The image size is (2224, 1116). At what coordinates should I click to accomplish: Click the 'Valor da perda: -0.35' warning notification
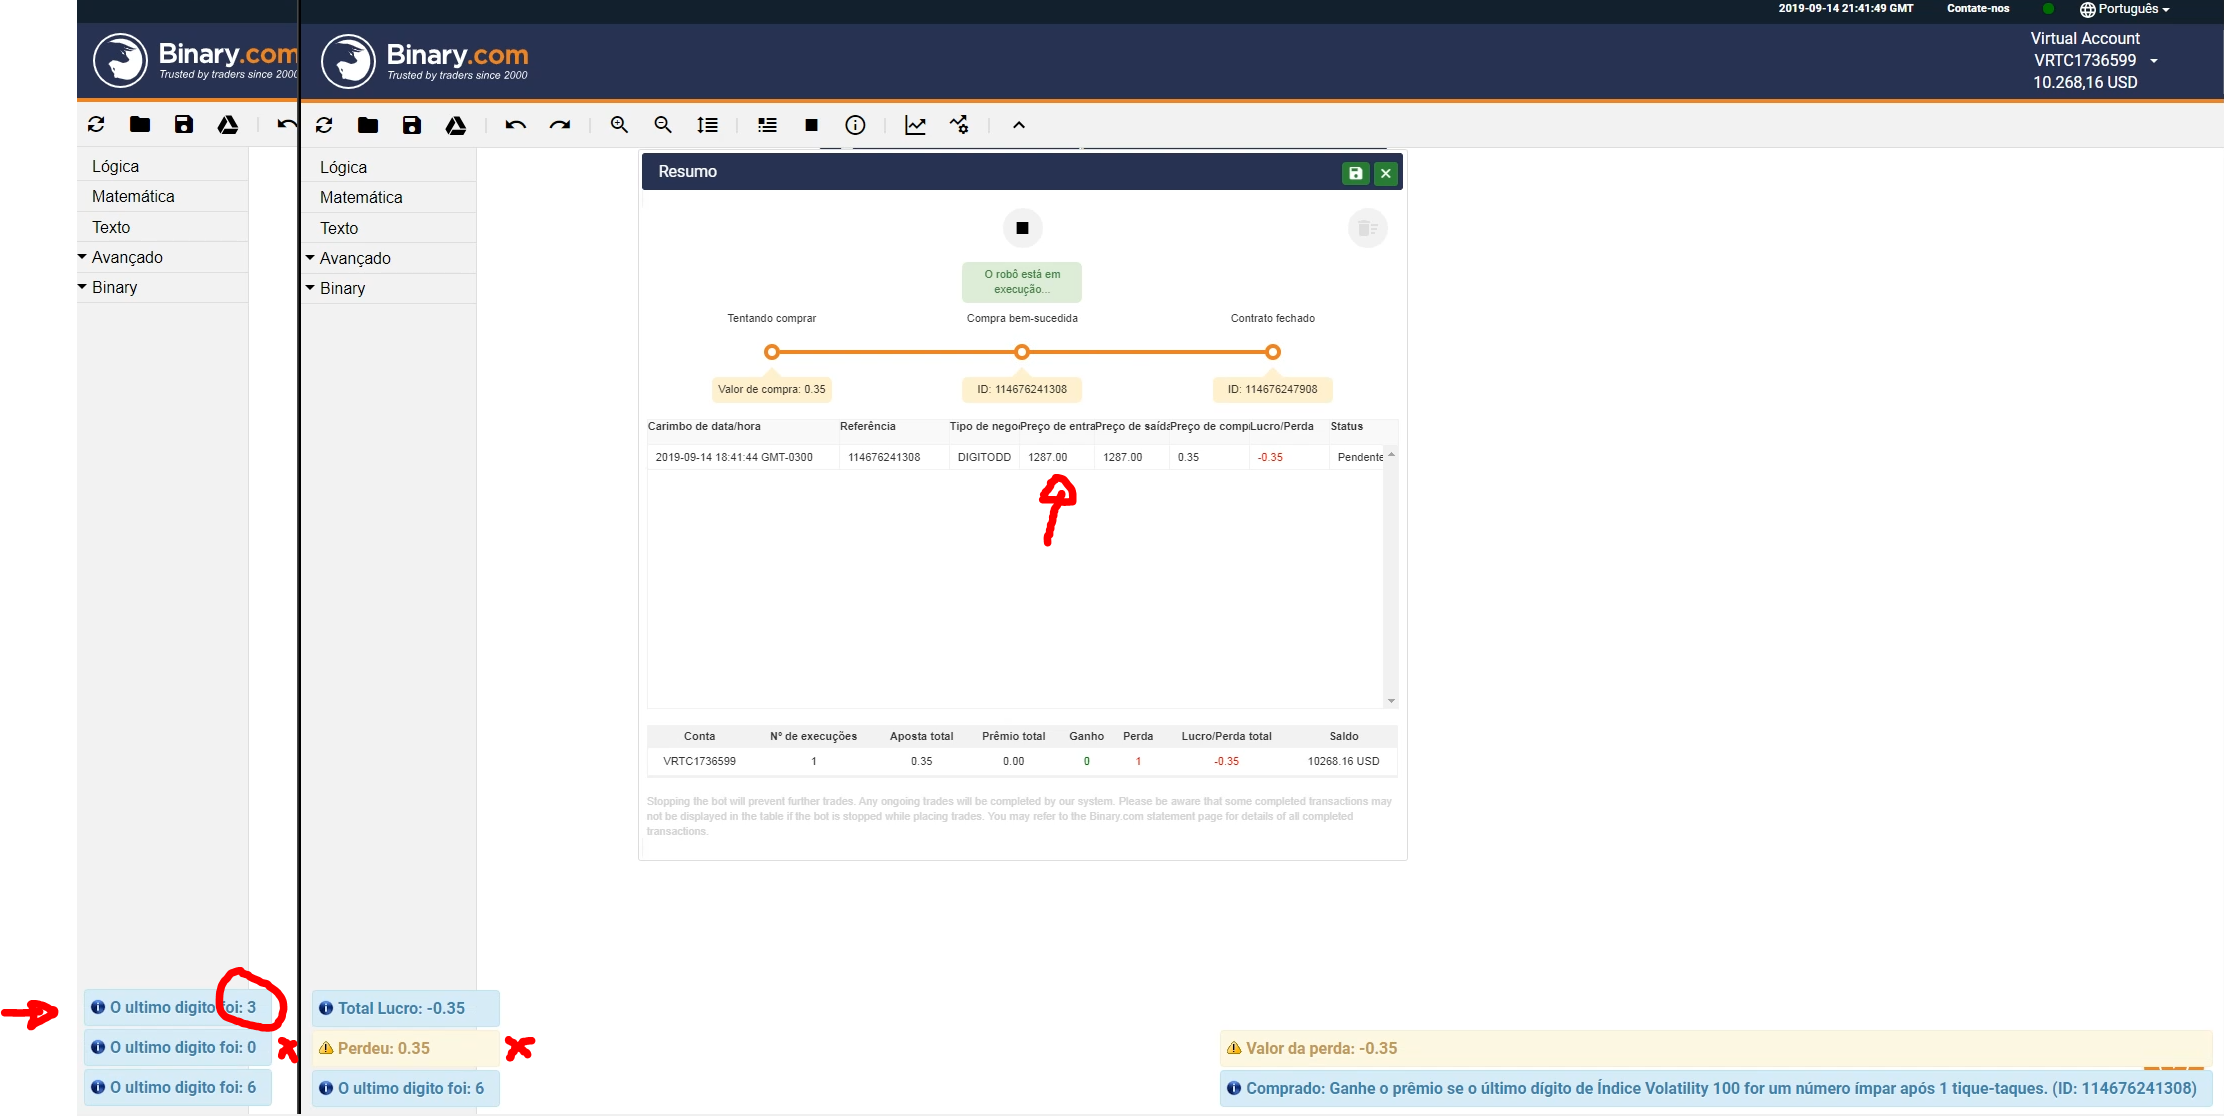click(x=1716, y=1048)
